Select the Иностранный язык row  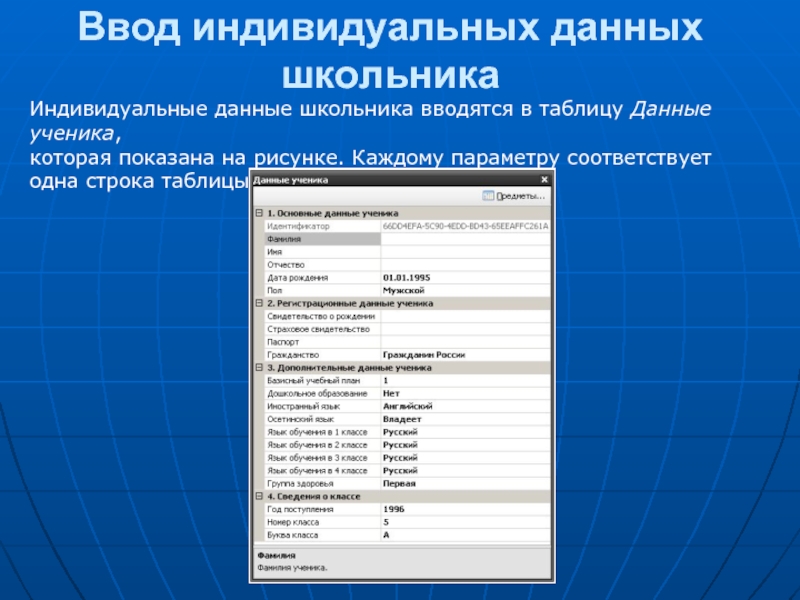coord(304,406)
